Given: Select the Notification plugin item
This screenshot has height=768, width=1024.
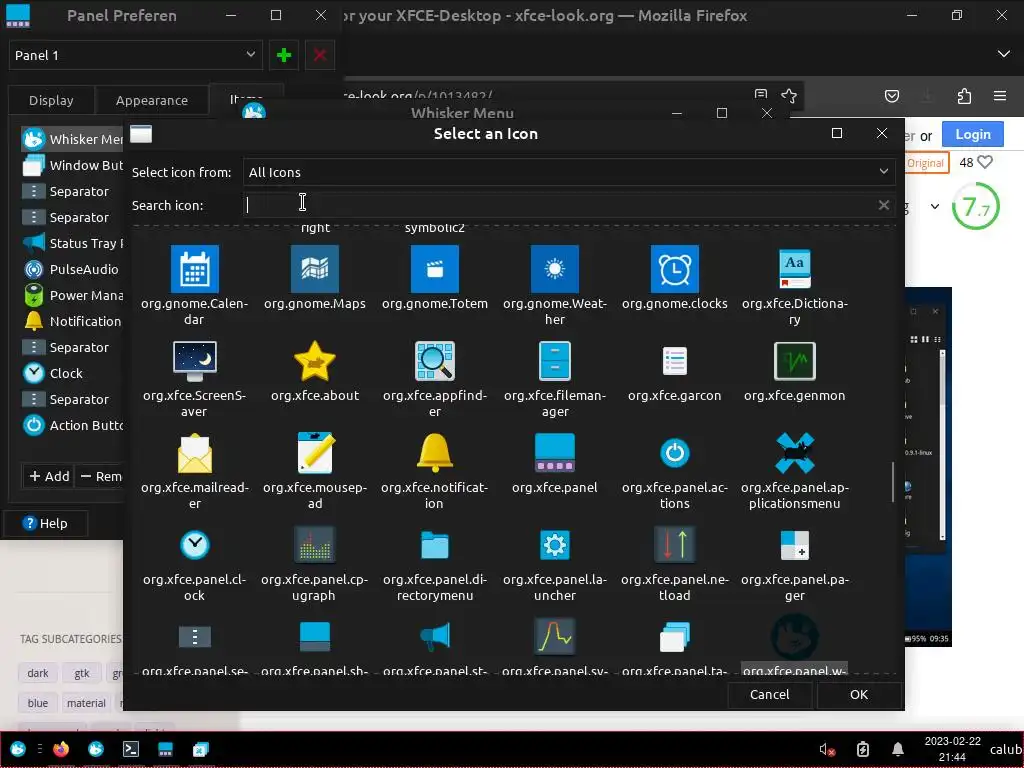Looking at the screenshot, I should [x=72, y=321].
